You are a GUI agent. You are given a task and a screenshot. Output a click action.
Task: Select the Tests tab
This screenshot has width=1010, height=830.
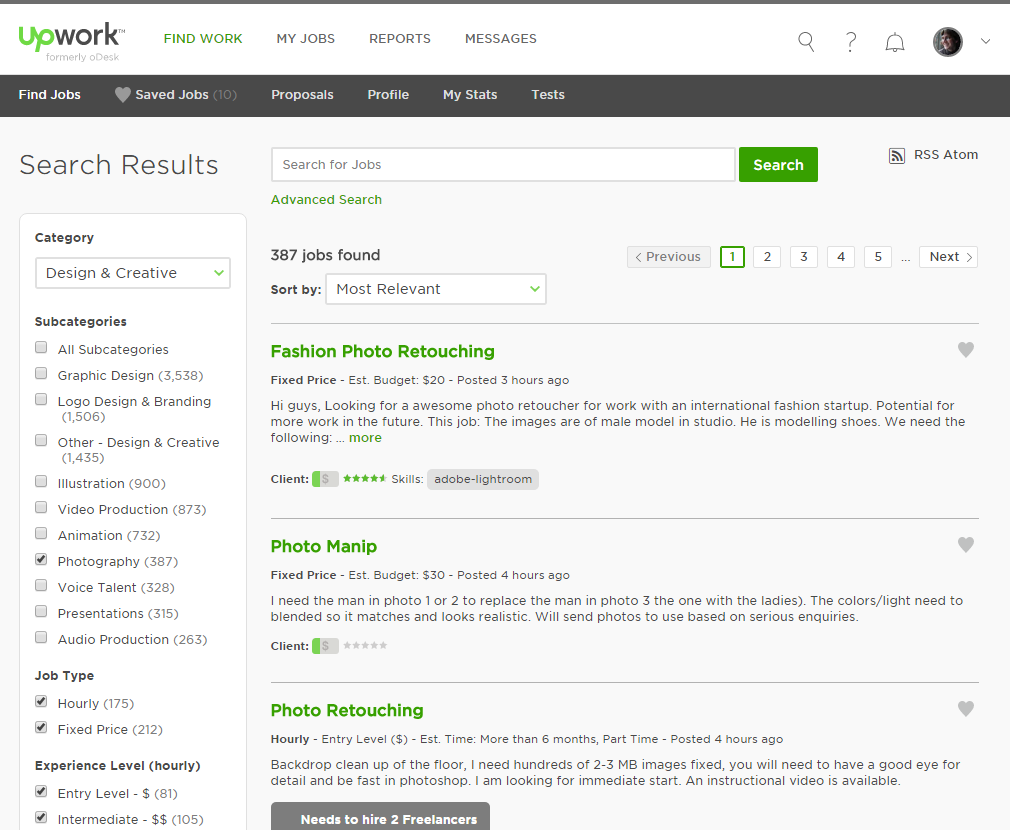click(x=548, y=95)
